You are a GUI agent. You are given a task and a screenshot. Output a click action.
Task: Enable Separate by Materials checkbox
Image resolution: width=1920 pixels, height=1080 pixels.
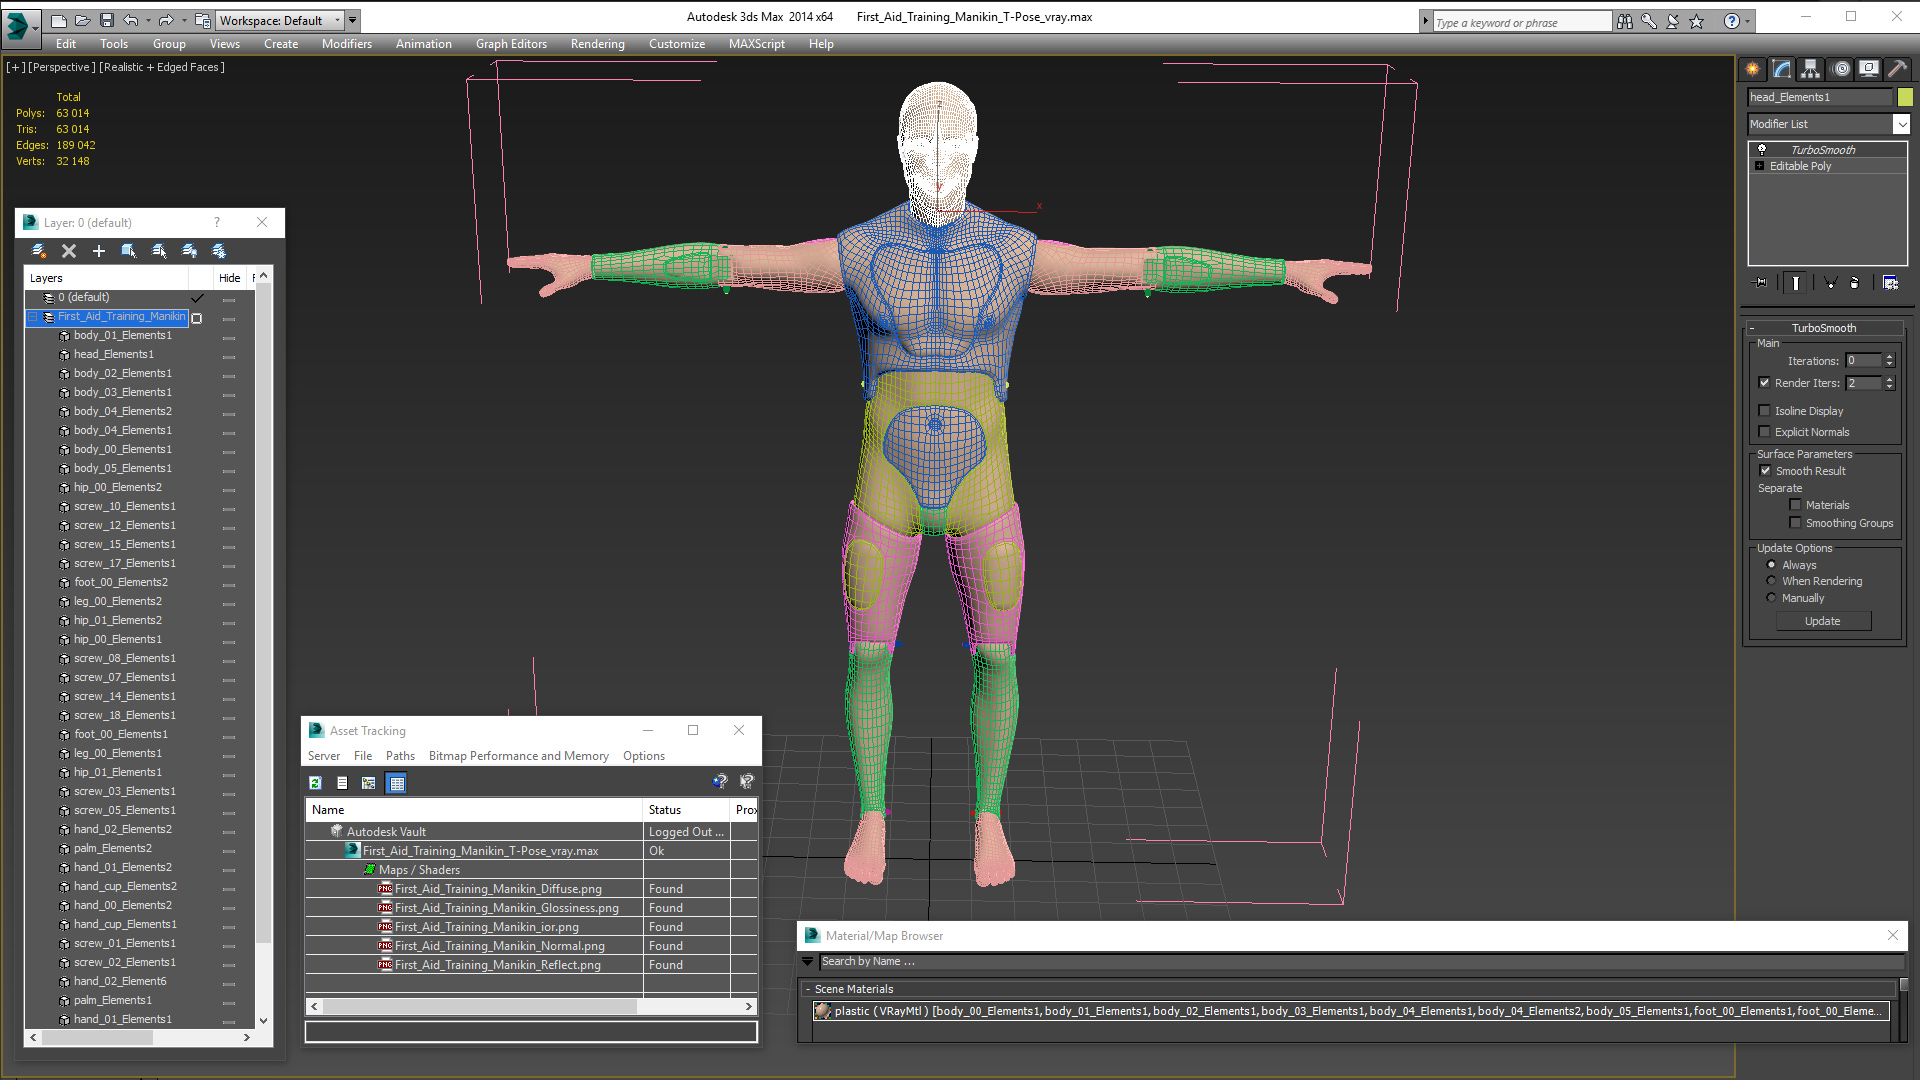[x=1796, y=505]
